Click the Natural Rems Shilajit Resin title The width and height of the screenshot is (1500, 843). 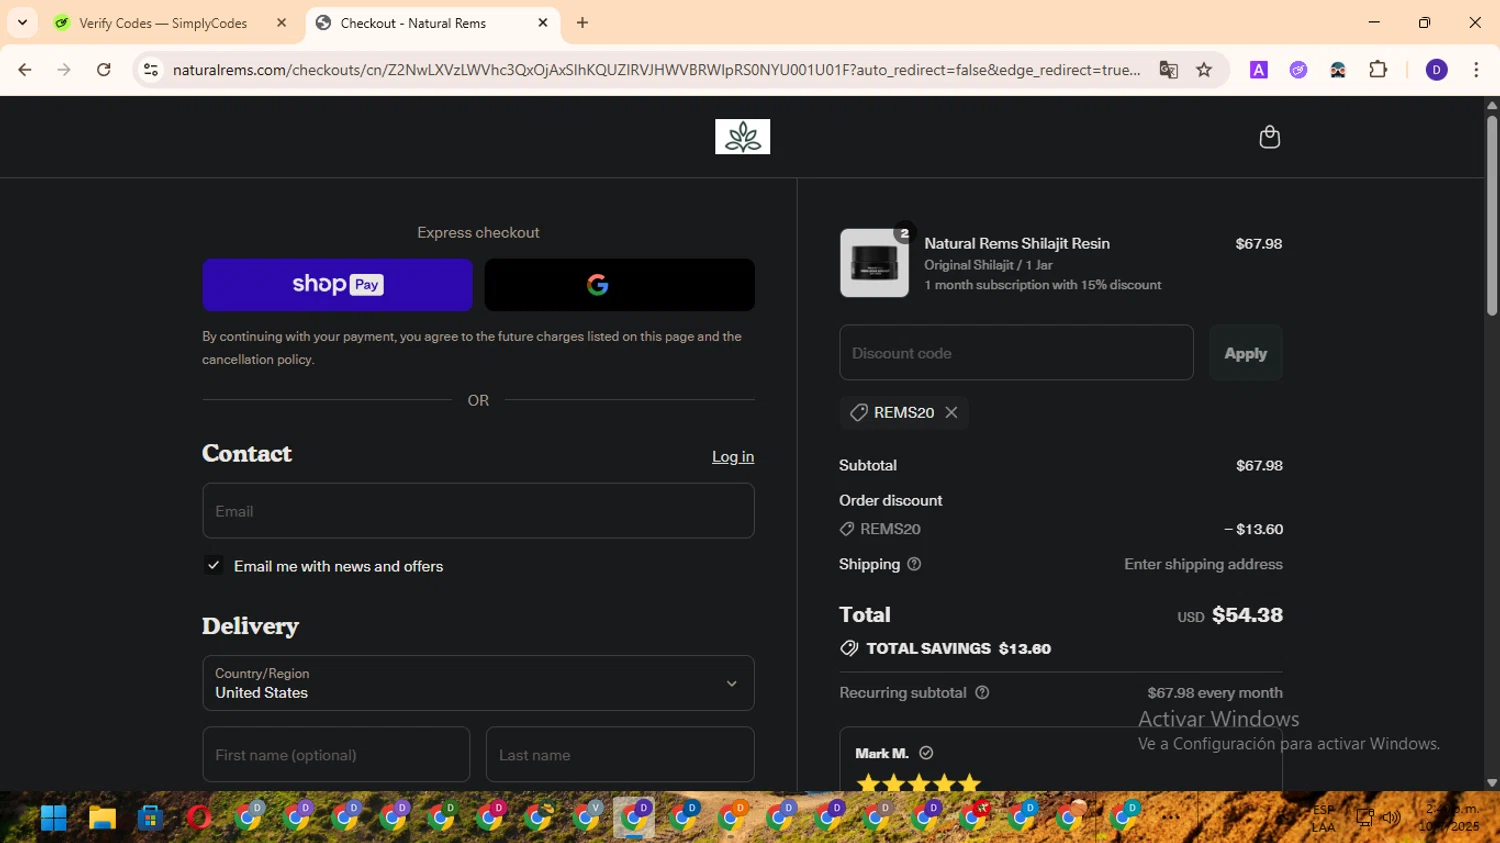(1017, 243)
